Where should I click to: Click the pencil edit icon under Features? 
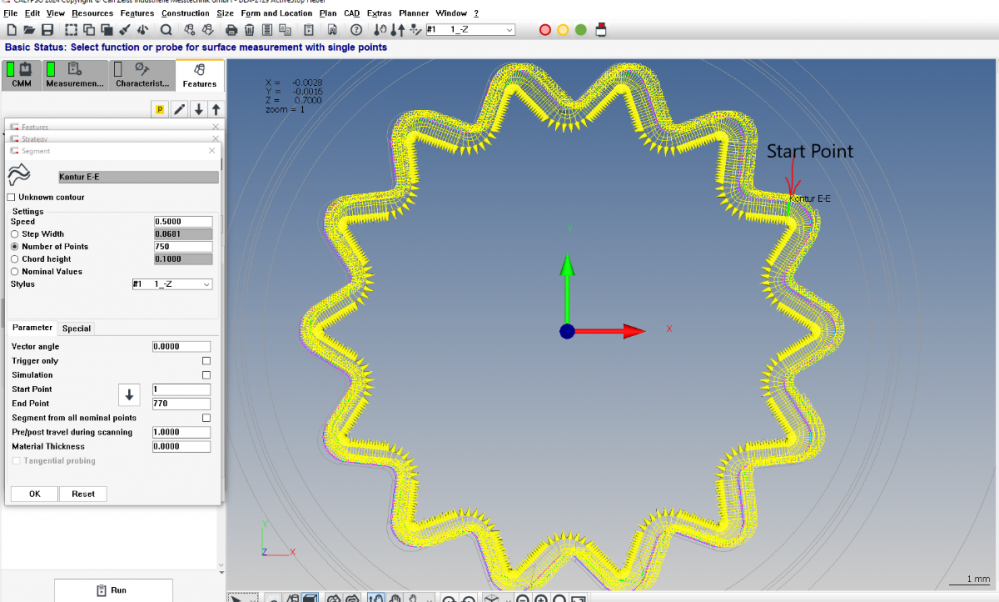point(179,109)
